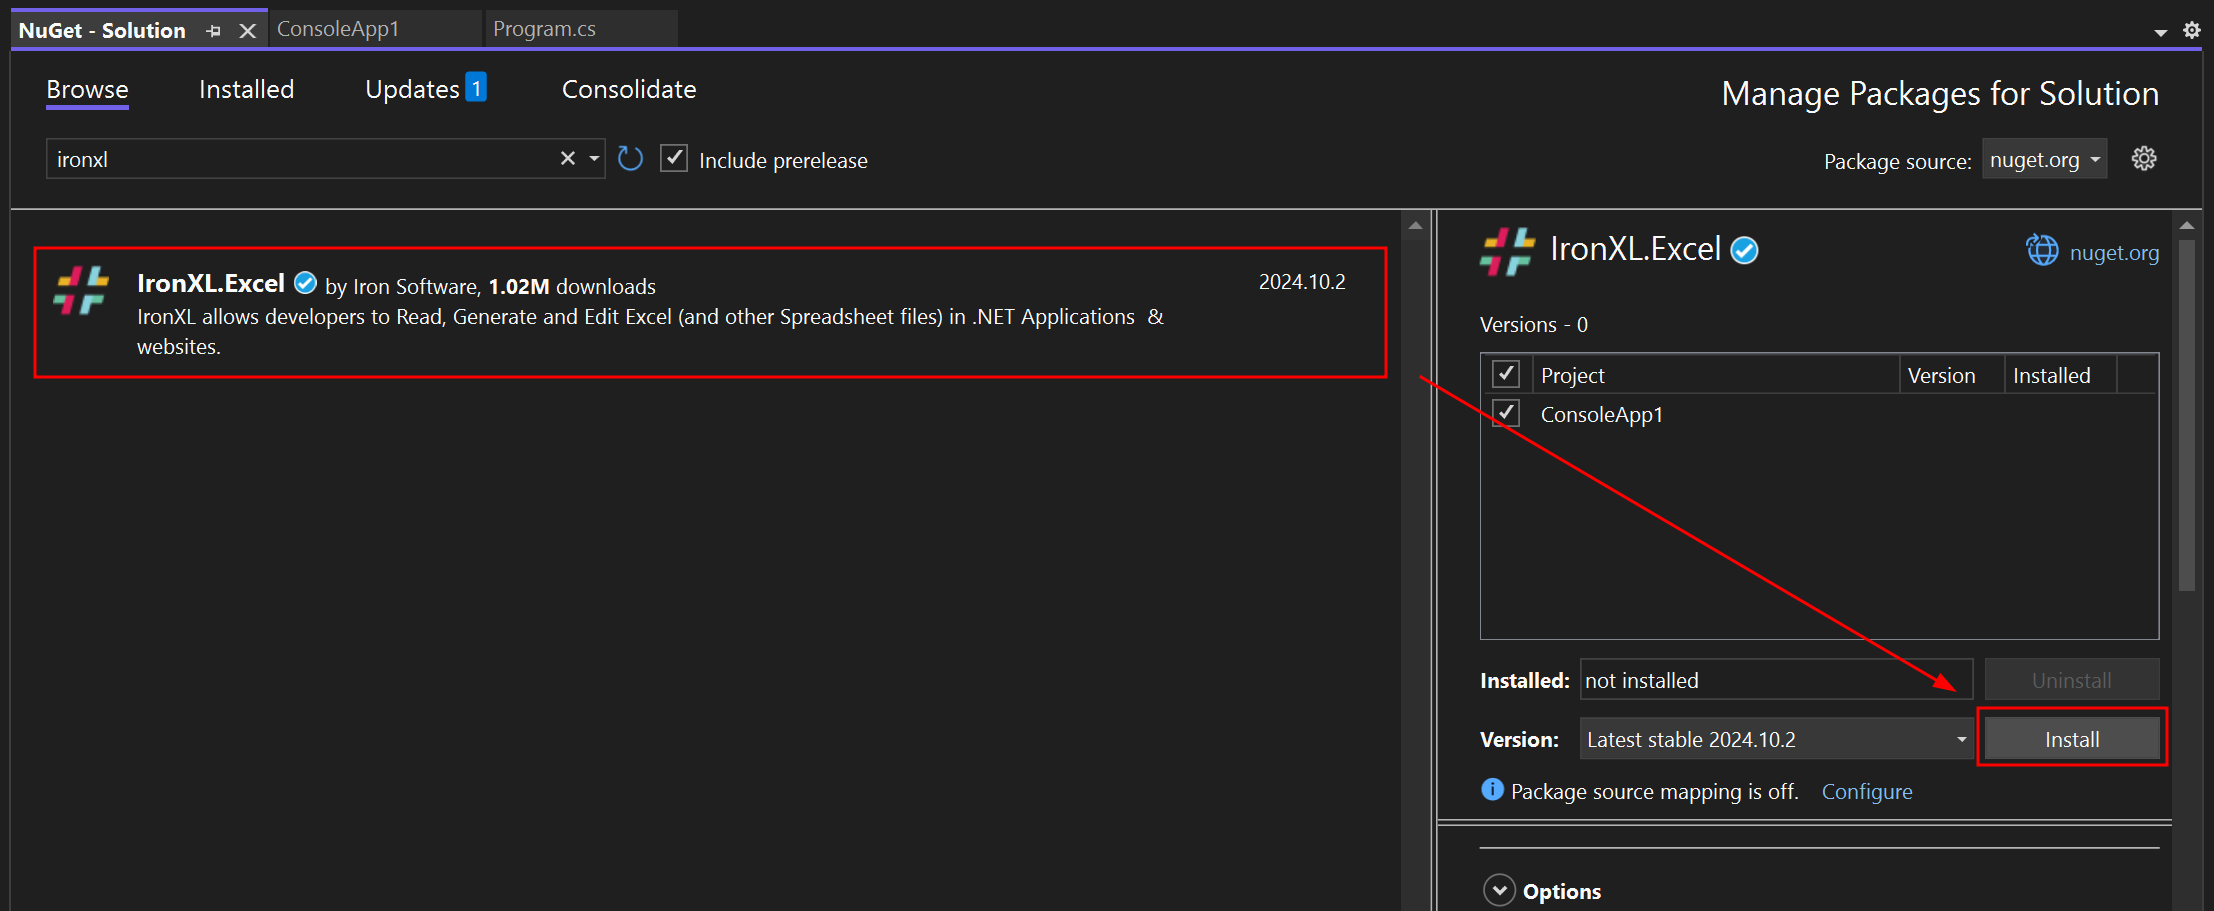
Task: Click the 2024.10.2 version text in result
Action: click(1302, 282)
